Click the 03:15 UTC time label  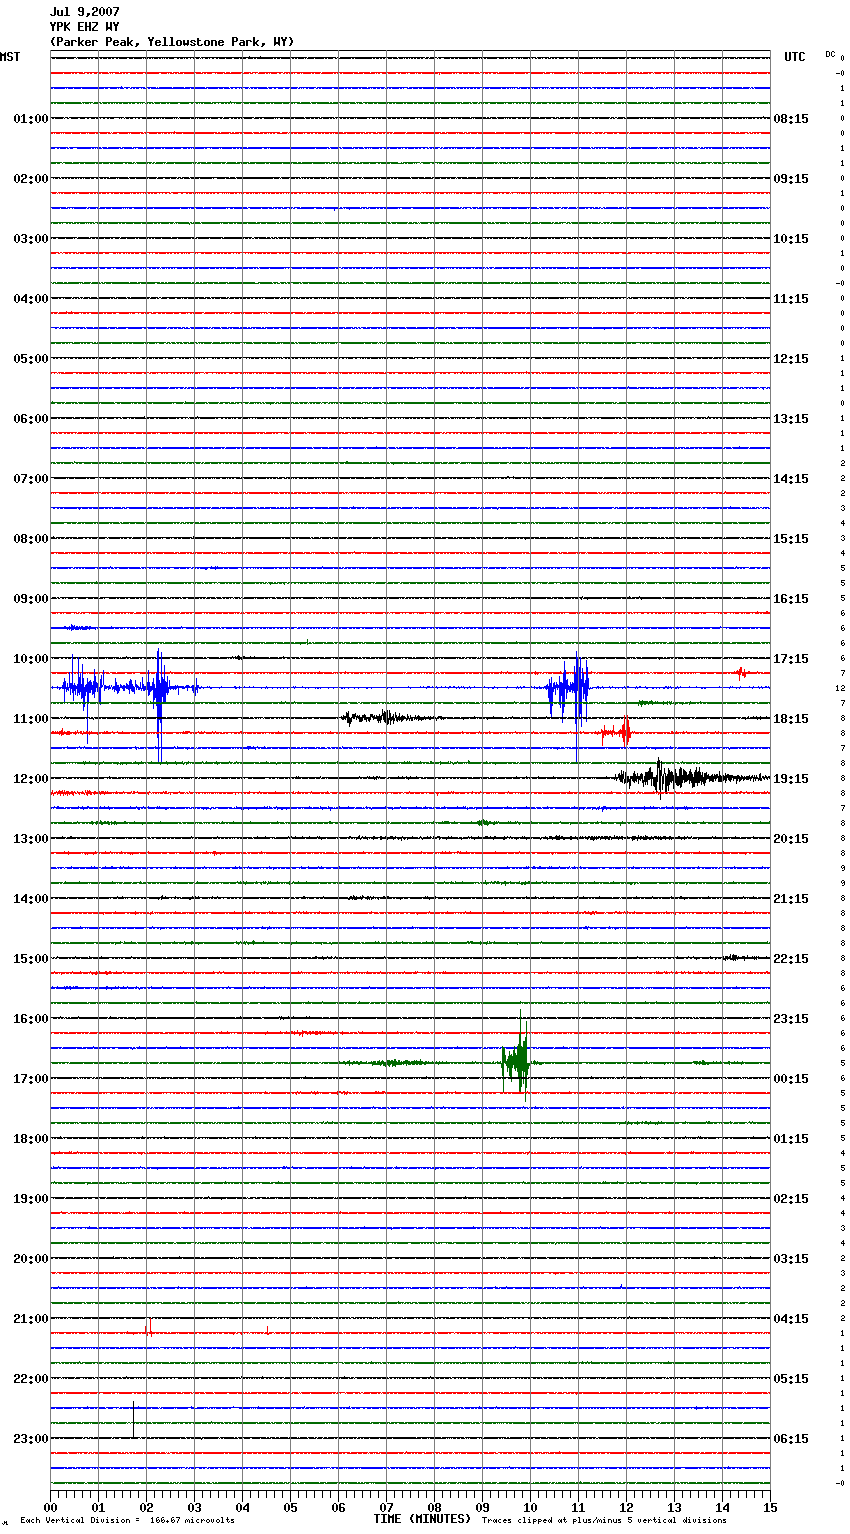point(791,1259)
